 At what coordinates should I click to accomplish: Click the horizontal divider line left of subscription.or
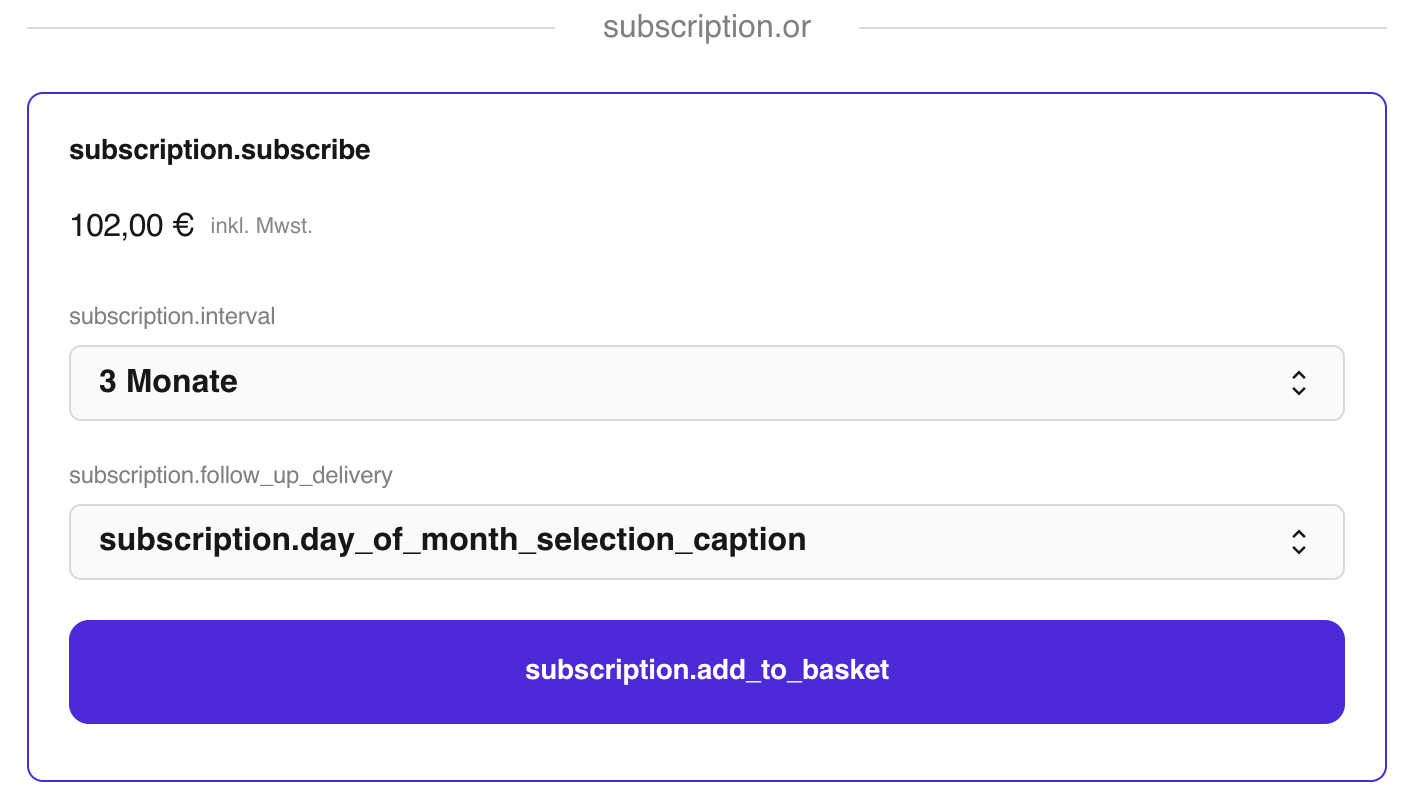tap(290, 28)
